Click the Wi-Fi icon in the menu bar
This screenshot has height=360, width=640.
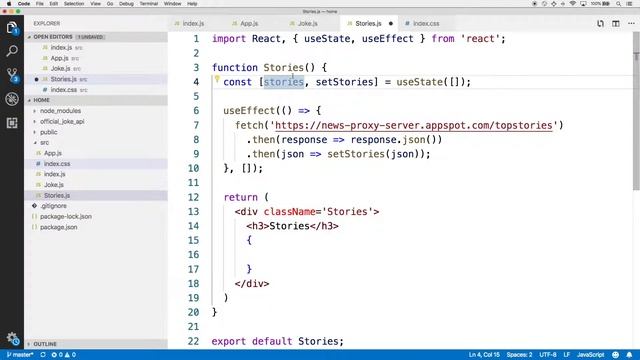[x=573, y=4]
